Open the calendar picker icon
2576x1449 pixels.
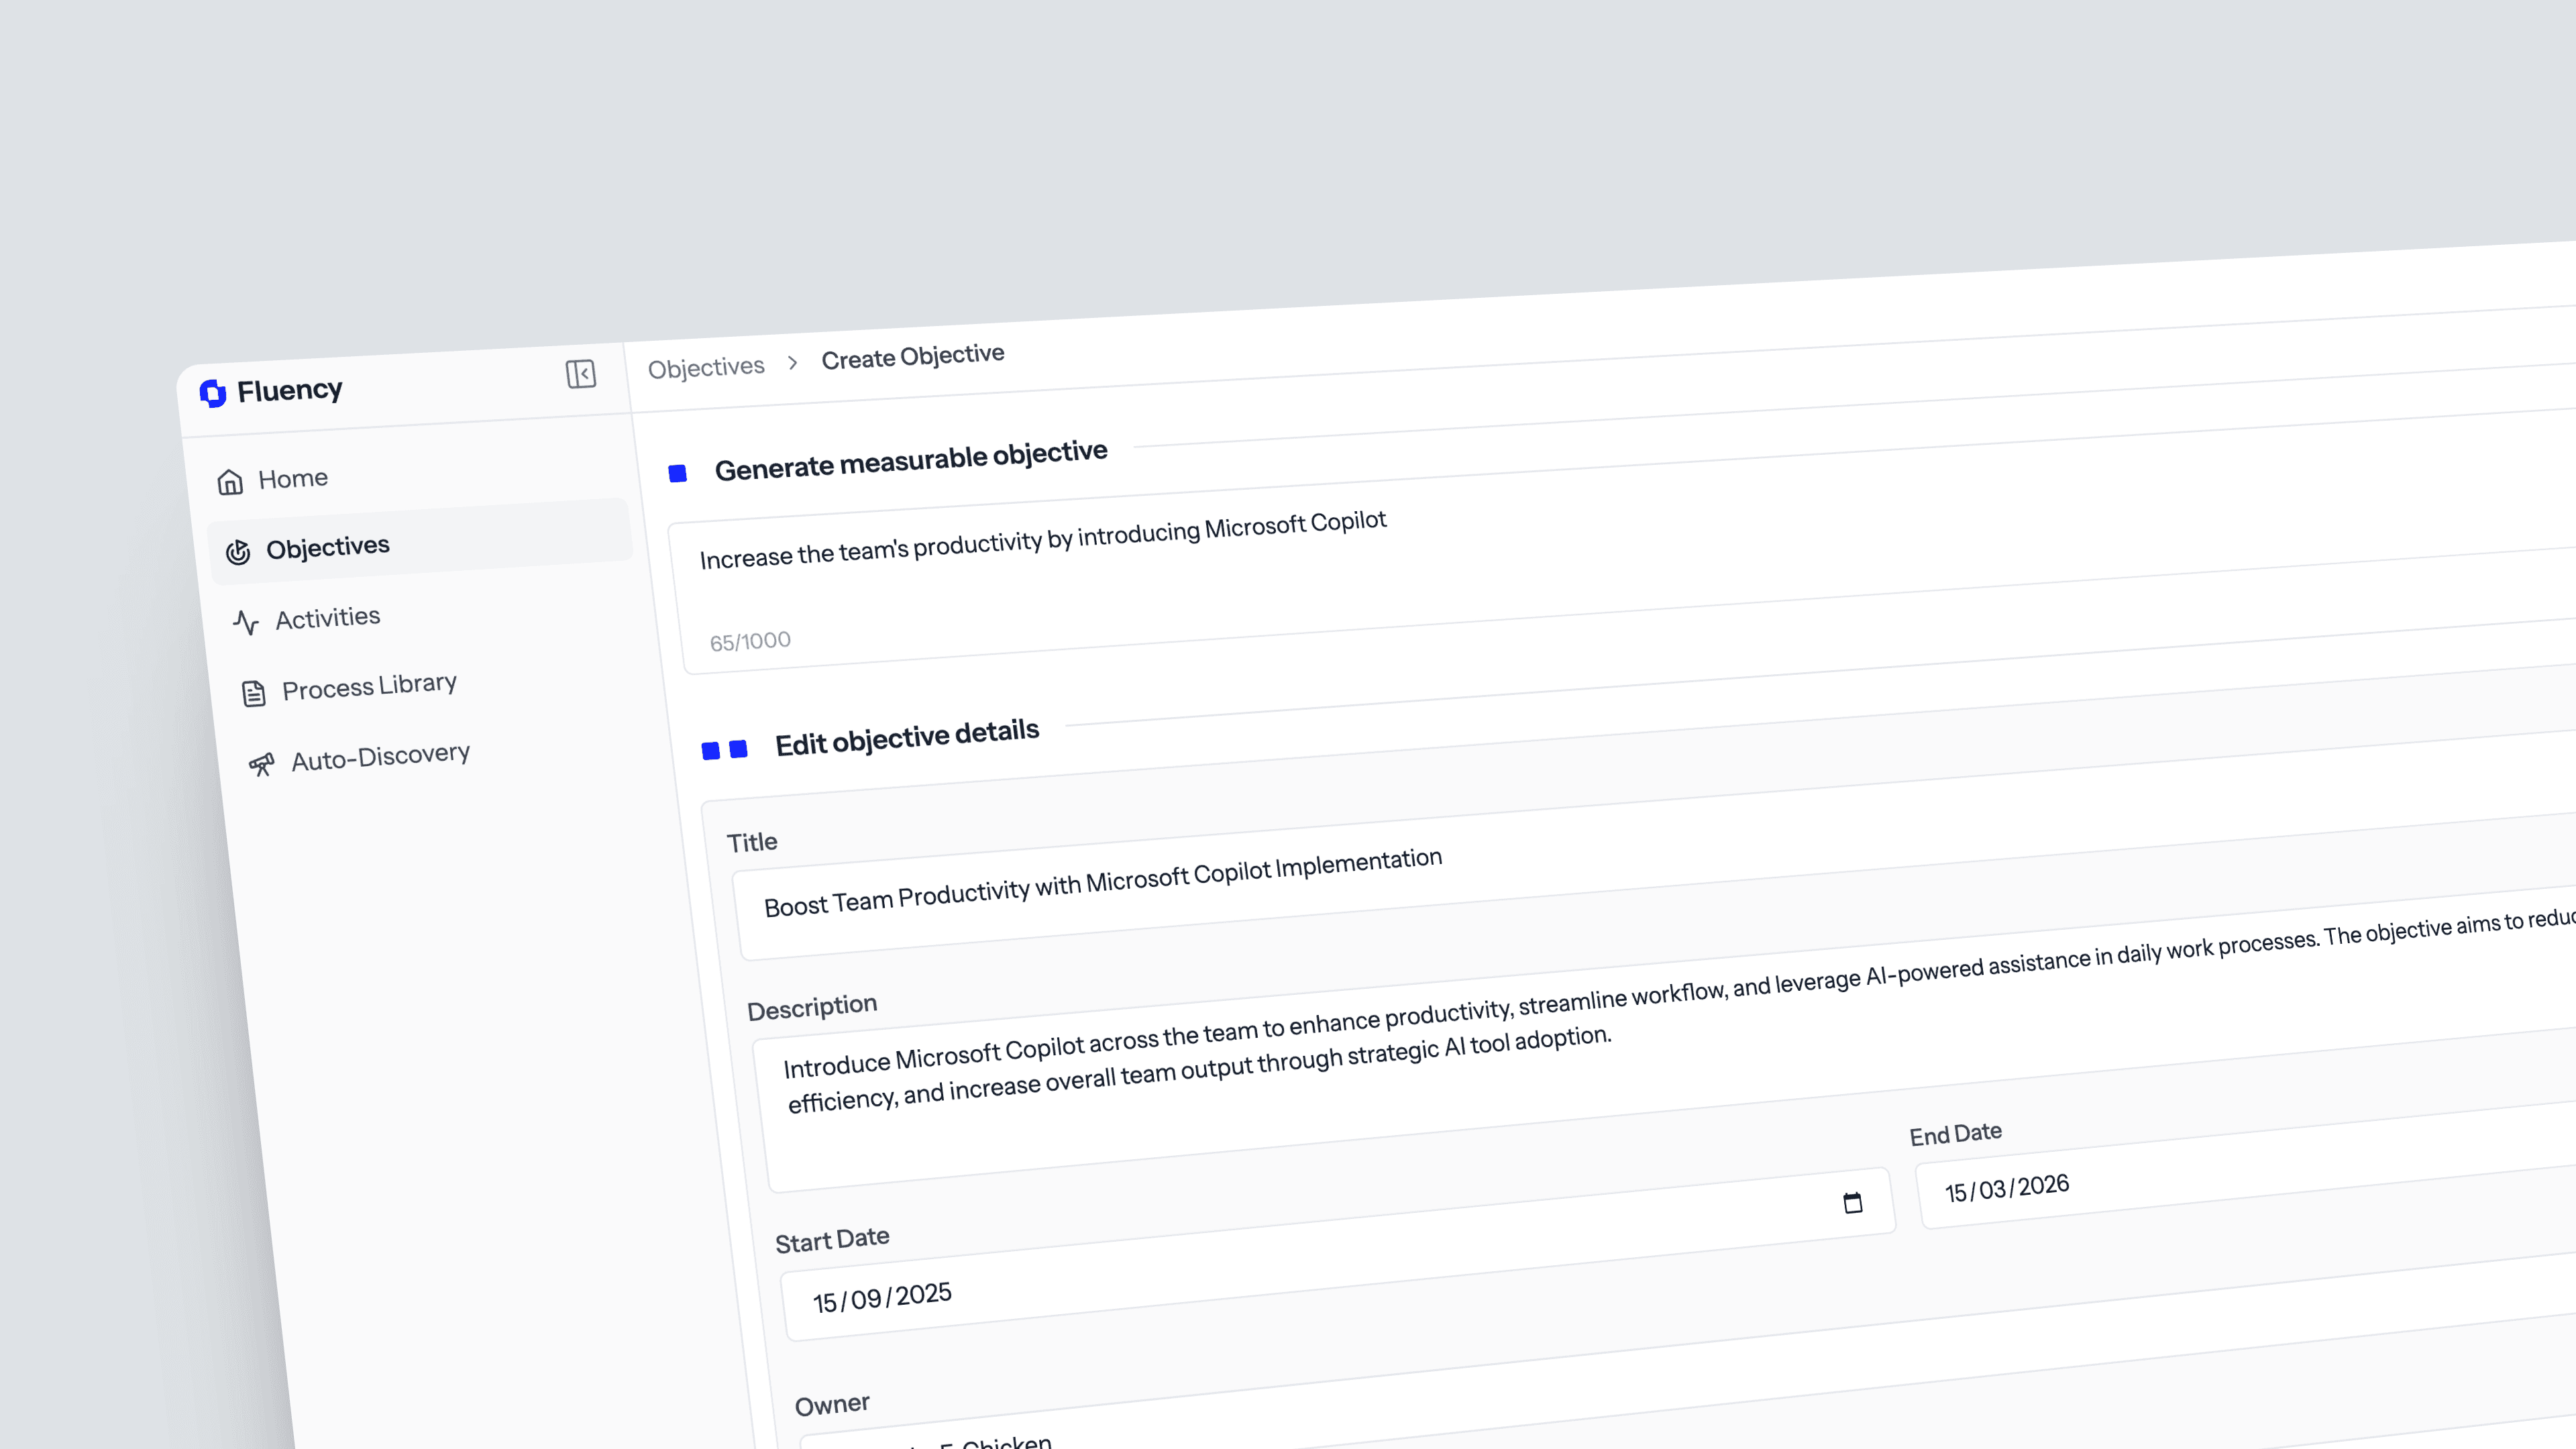coord(1853,1202)
